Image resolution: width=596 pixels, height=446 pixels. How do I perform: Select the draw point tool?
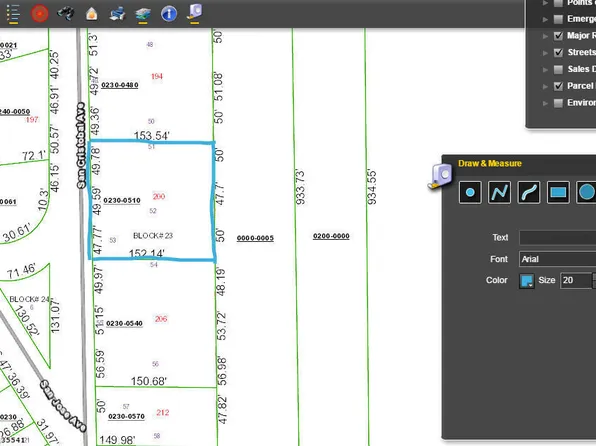tap(470, 192)
